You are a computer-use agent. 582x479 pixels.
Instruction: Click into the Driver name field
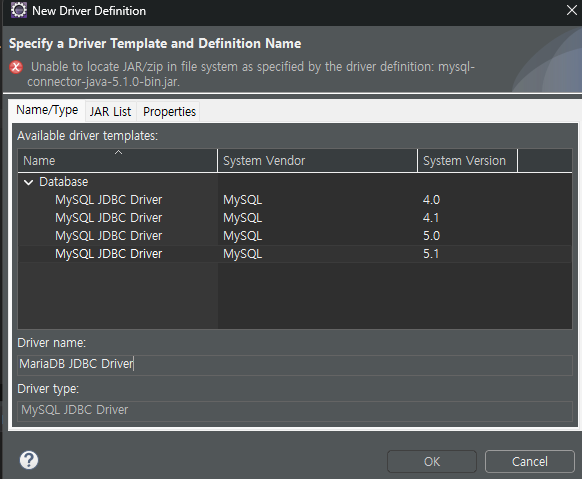[295, 364]
